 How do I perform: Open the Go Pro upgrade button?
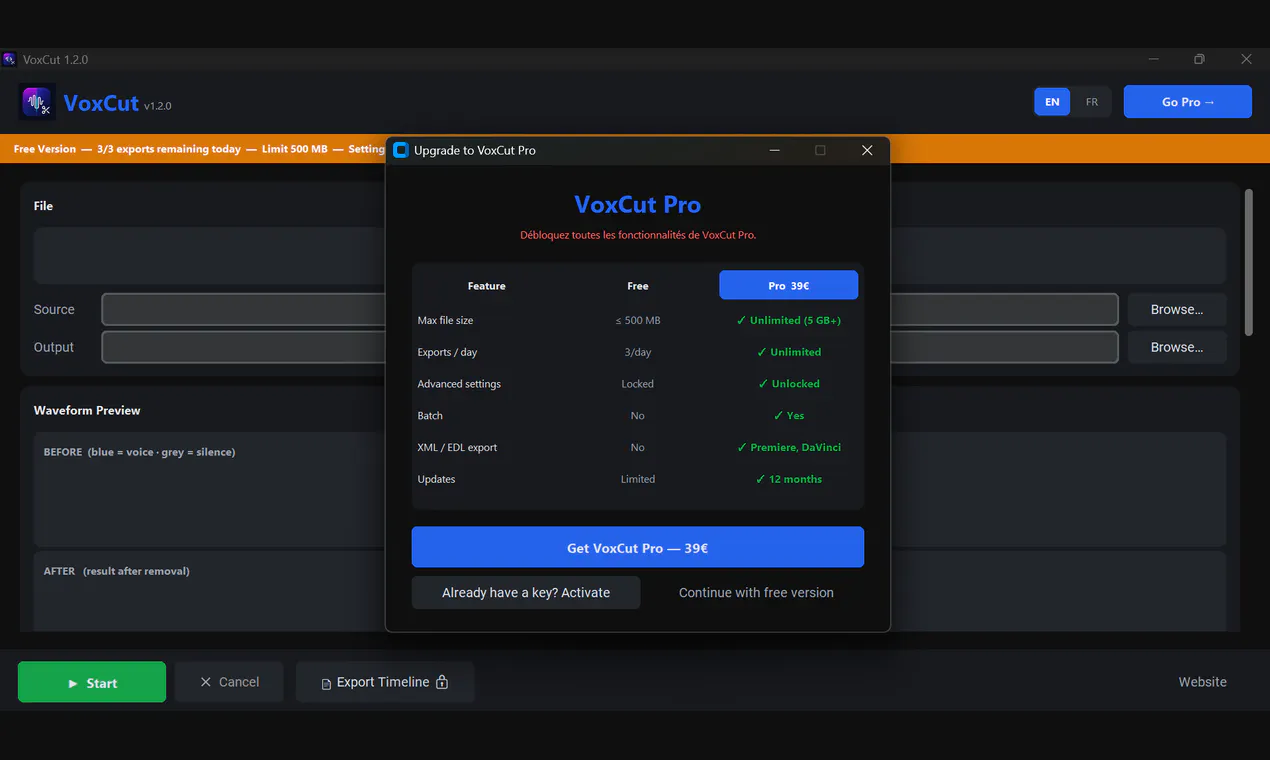1188,102
